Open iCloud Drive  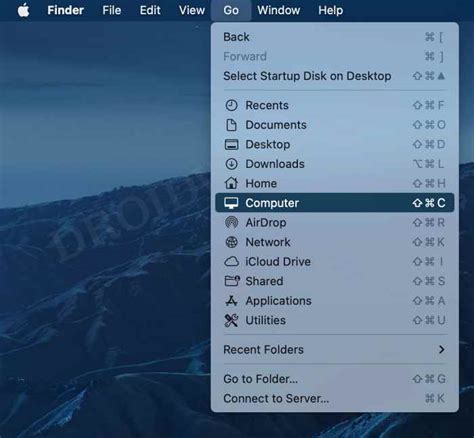point(335,262)
